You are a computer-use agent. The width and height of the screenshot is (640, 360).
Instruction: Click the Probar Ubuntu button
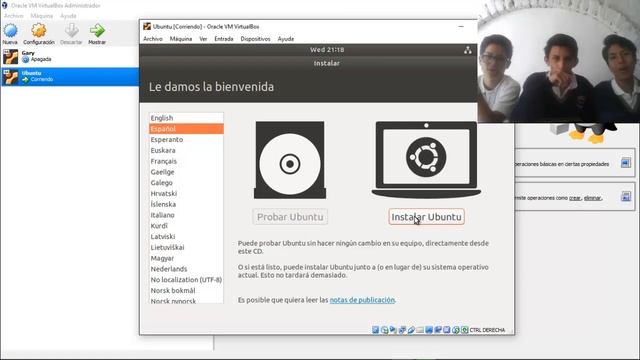click(290, 217)
